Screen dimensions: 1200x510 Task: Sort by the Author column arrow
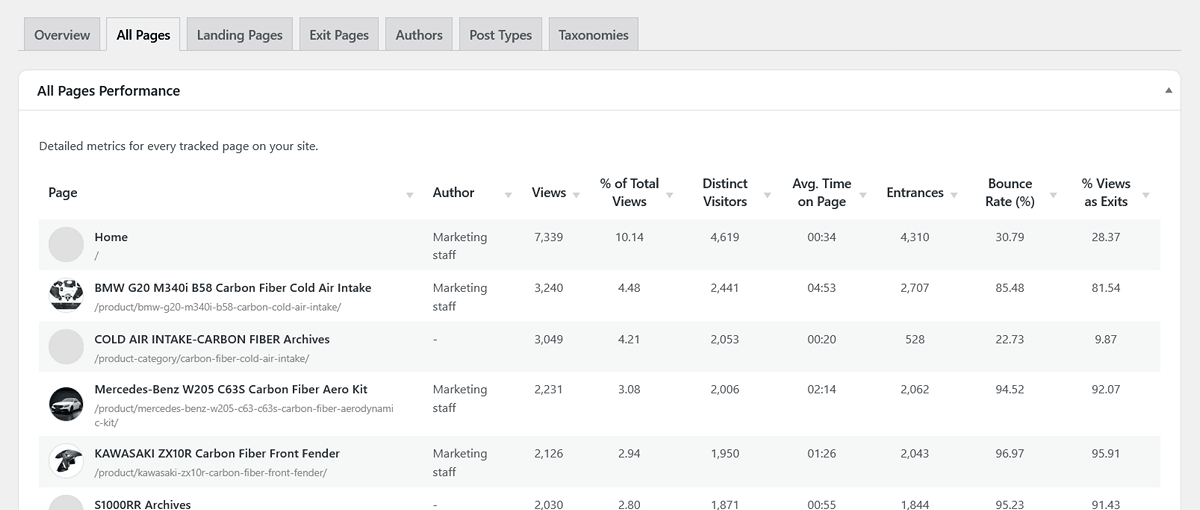point(508,194)
